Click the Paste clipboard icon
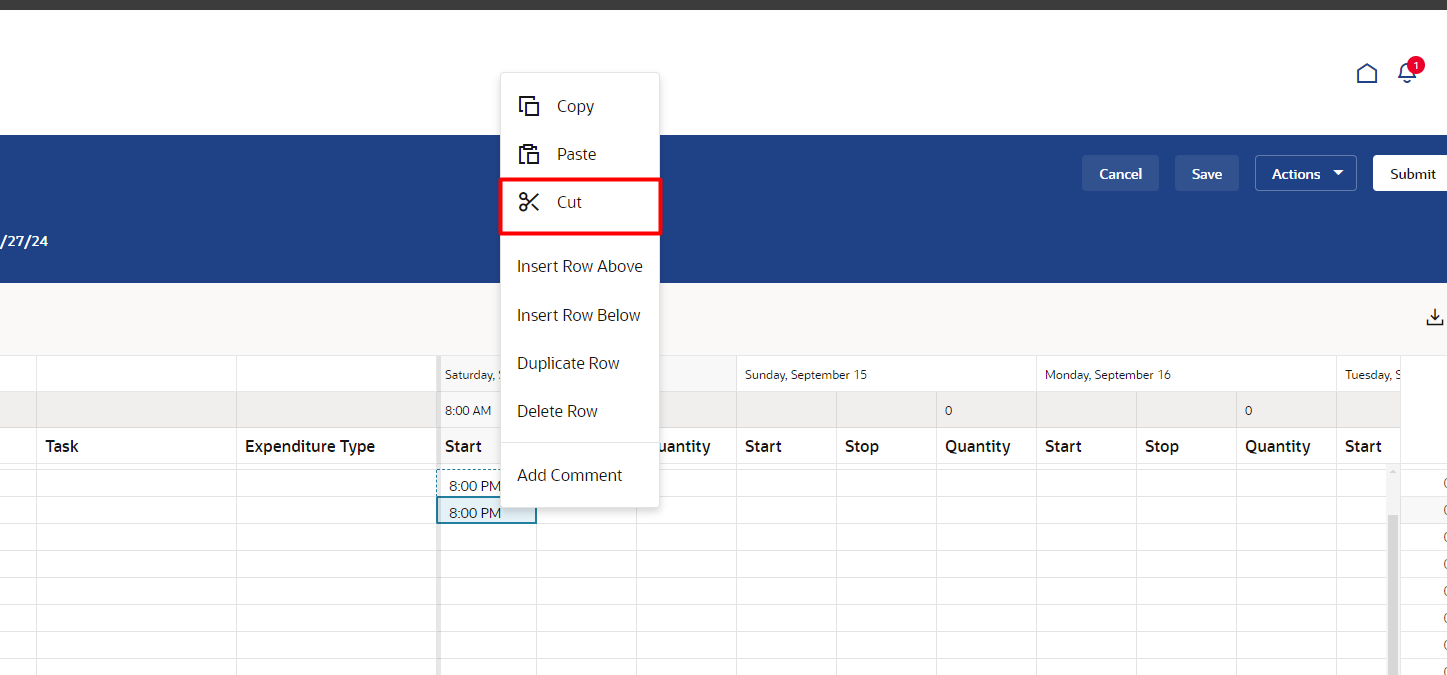This screenshot has height=675, width=1447. point(529,153)
